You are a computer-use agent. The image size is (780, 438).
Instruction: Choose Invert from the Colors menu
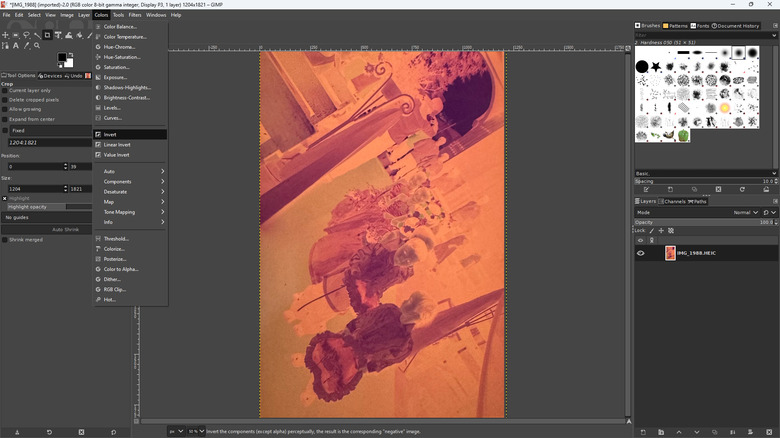click(110, 134)
